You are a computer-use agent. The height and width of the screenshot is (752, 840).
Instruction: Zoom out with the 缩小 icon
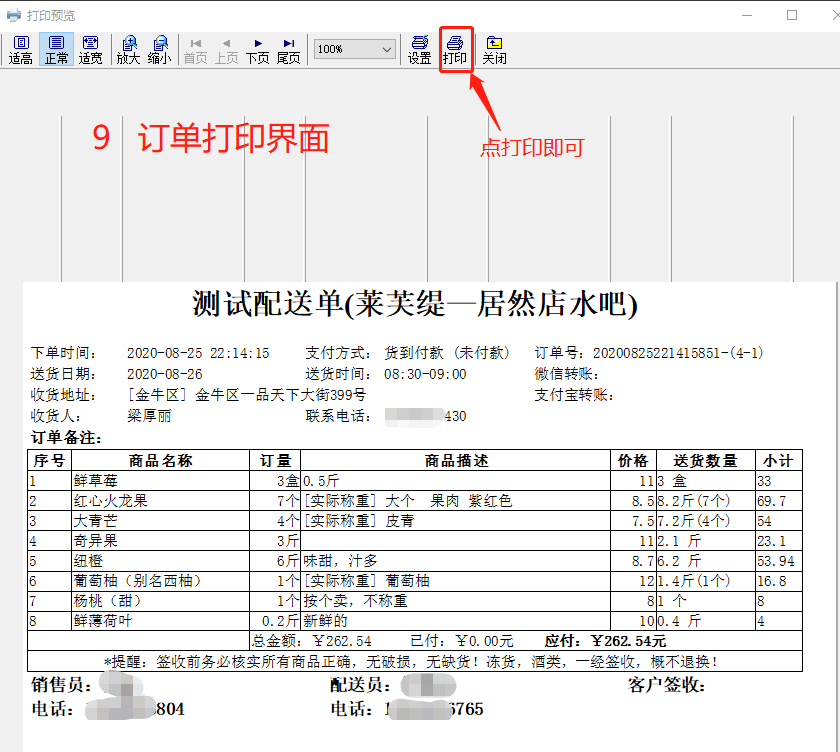coord(159,50)
